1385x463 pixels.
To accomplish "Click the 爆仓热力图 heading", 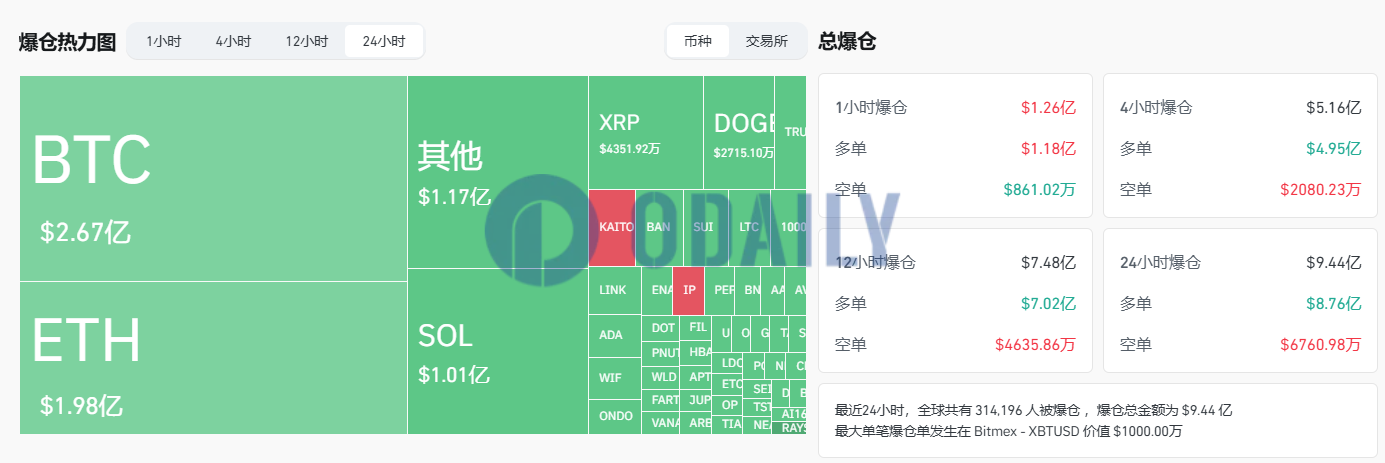I will tap(67, 42).
